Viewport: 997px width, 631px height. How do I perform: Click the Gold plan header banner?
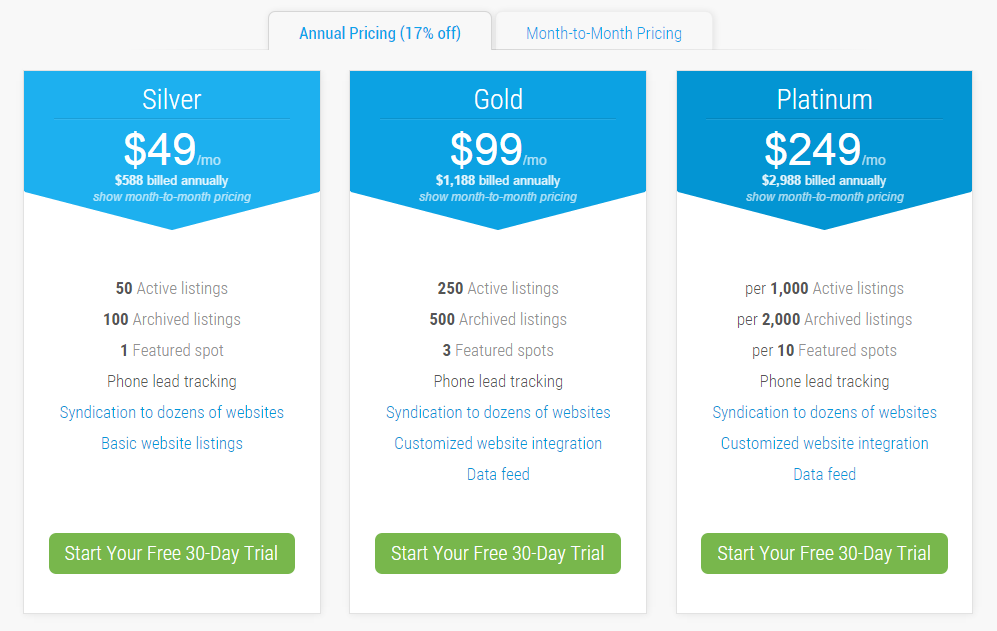[497, 100]
